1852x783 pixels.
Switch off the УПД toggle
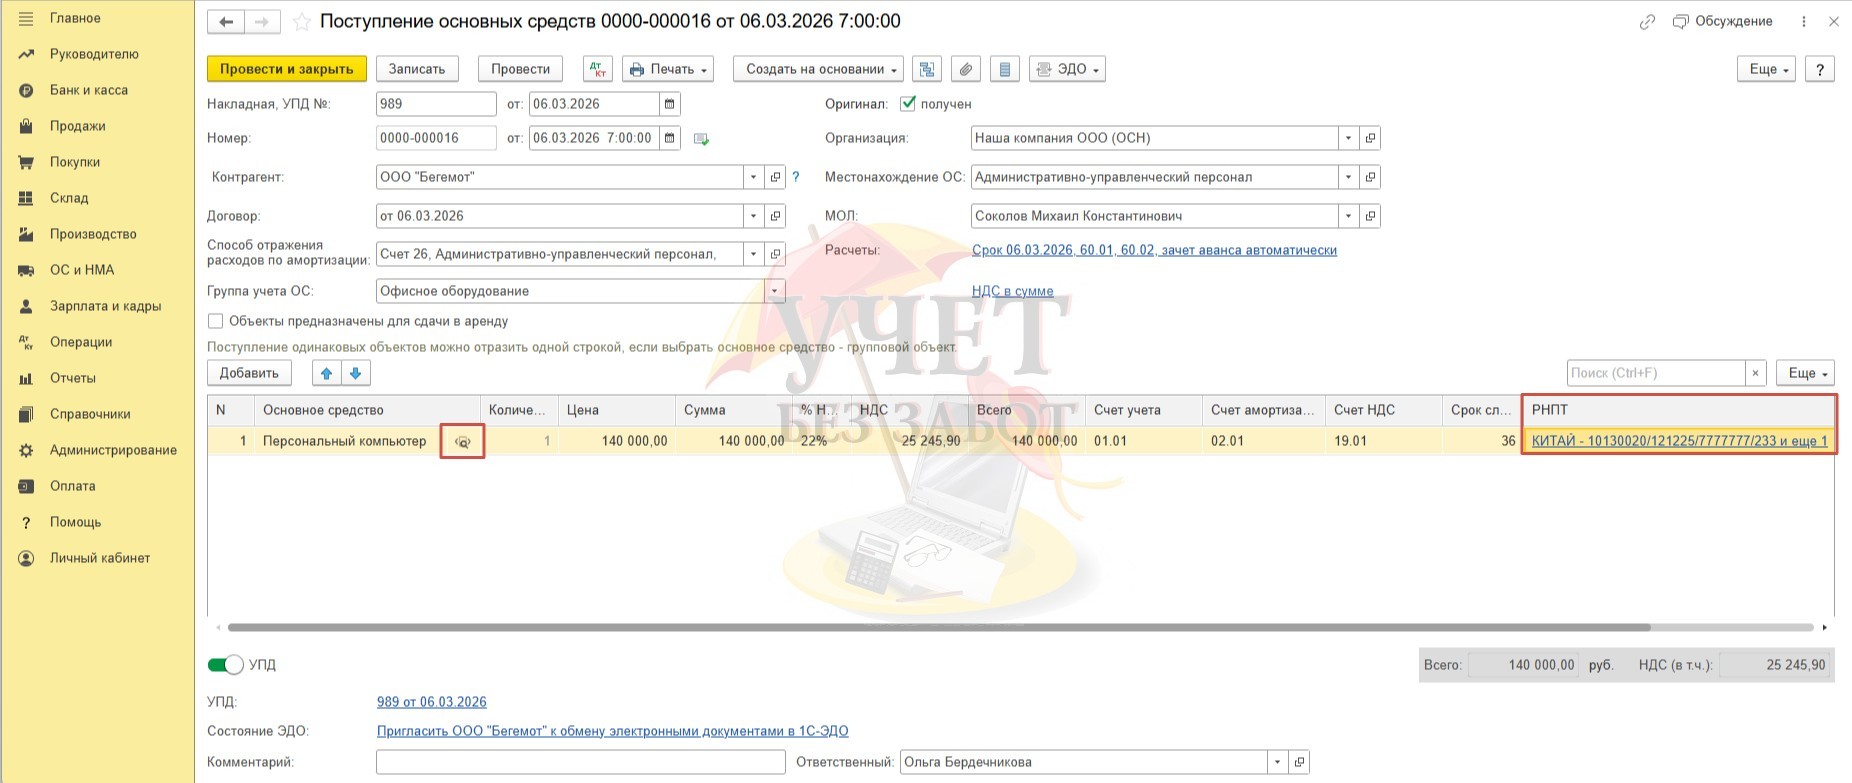point(226,665)
